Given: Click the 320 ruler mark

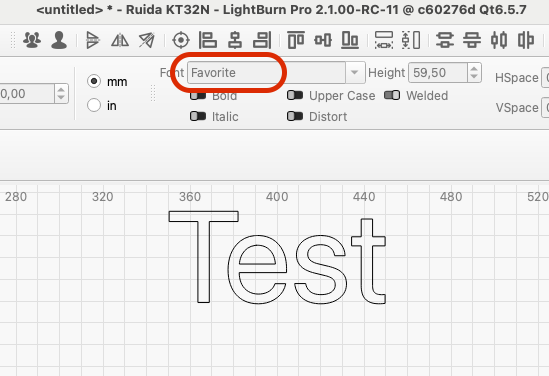Looking at the screenshot, I should click(x=103, y=197).
